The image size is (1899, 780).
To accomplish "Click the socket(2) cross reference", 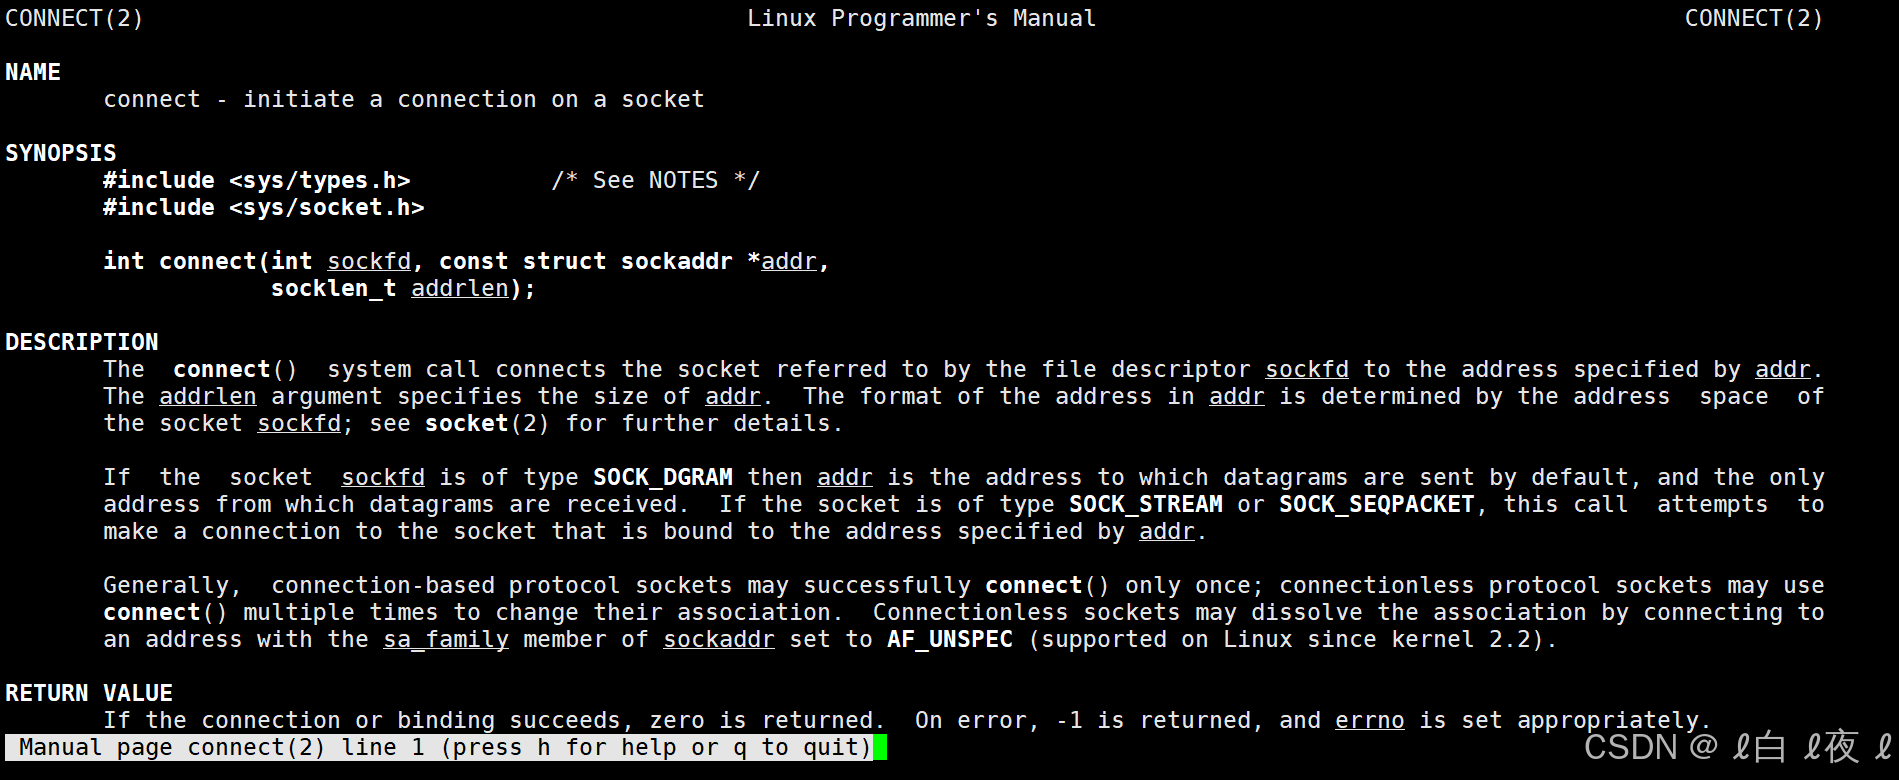I will (x=487, y=423).
